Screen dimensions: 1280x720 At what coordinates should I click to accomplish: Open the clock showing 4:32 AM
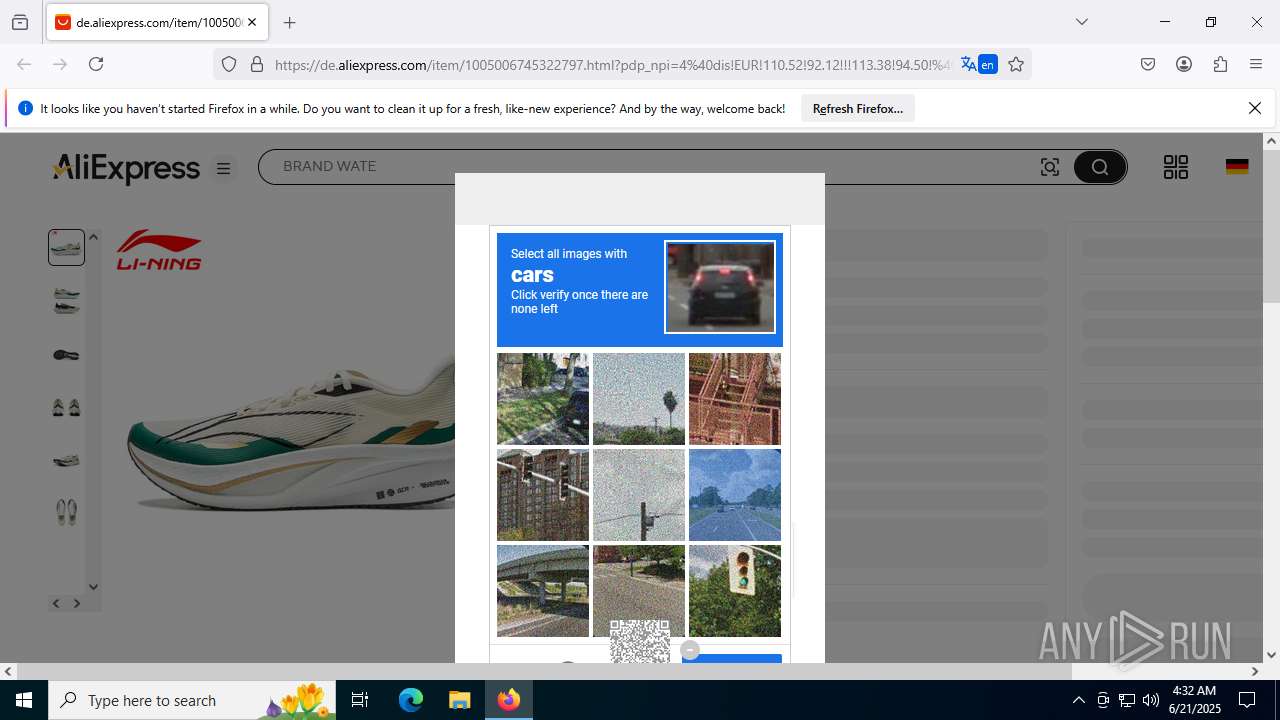pos(1195,700)
